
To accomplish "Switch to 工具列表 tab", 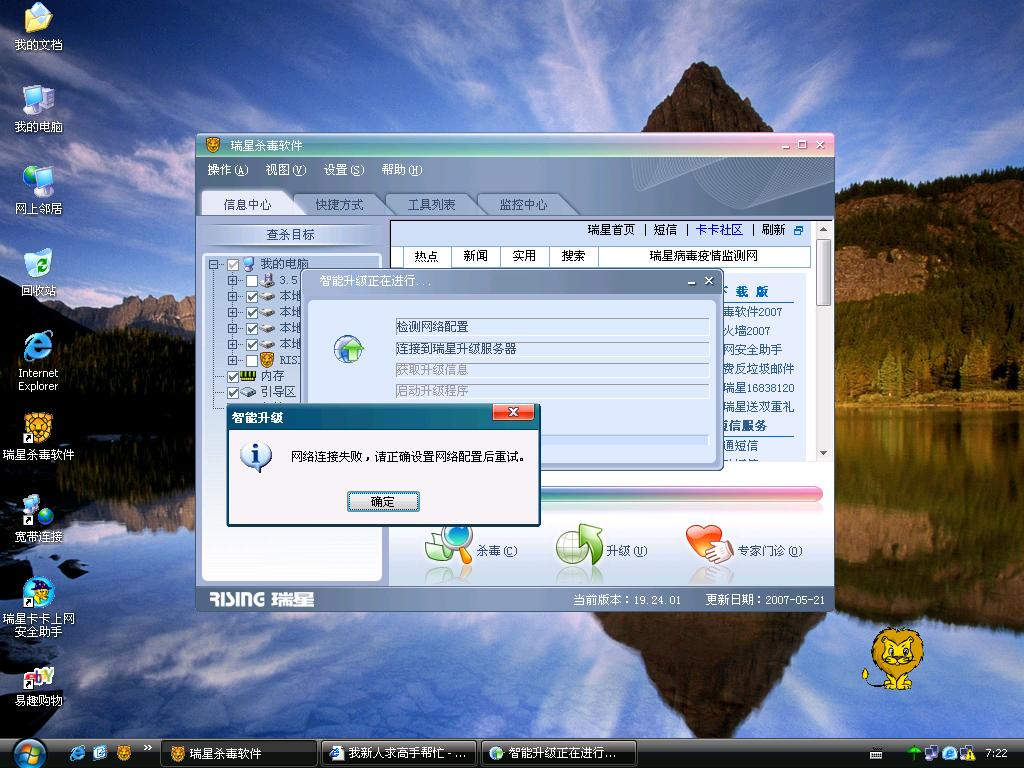I will pos(431,204).
